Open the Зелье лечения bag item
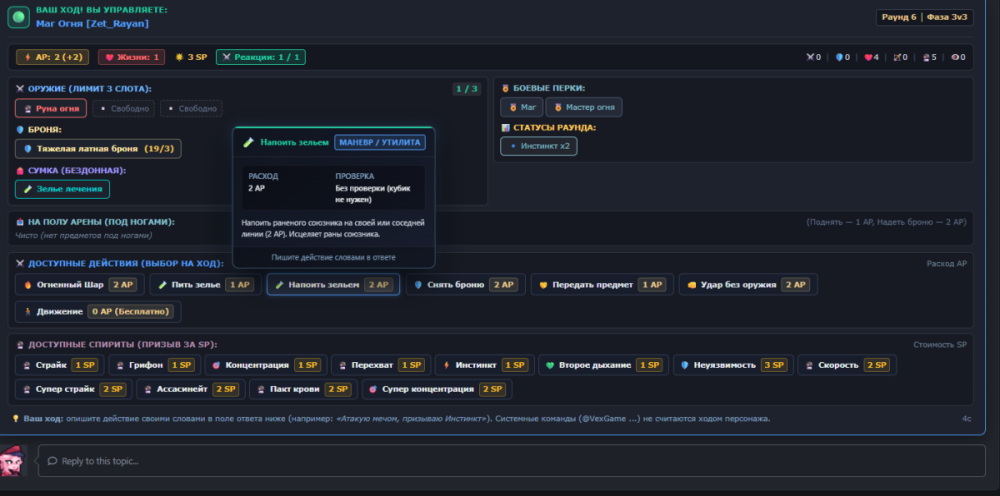 (x=62, y=189)
